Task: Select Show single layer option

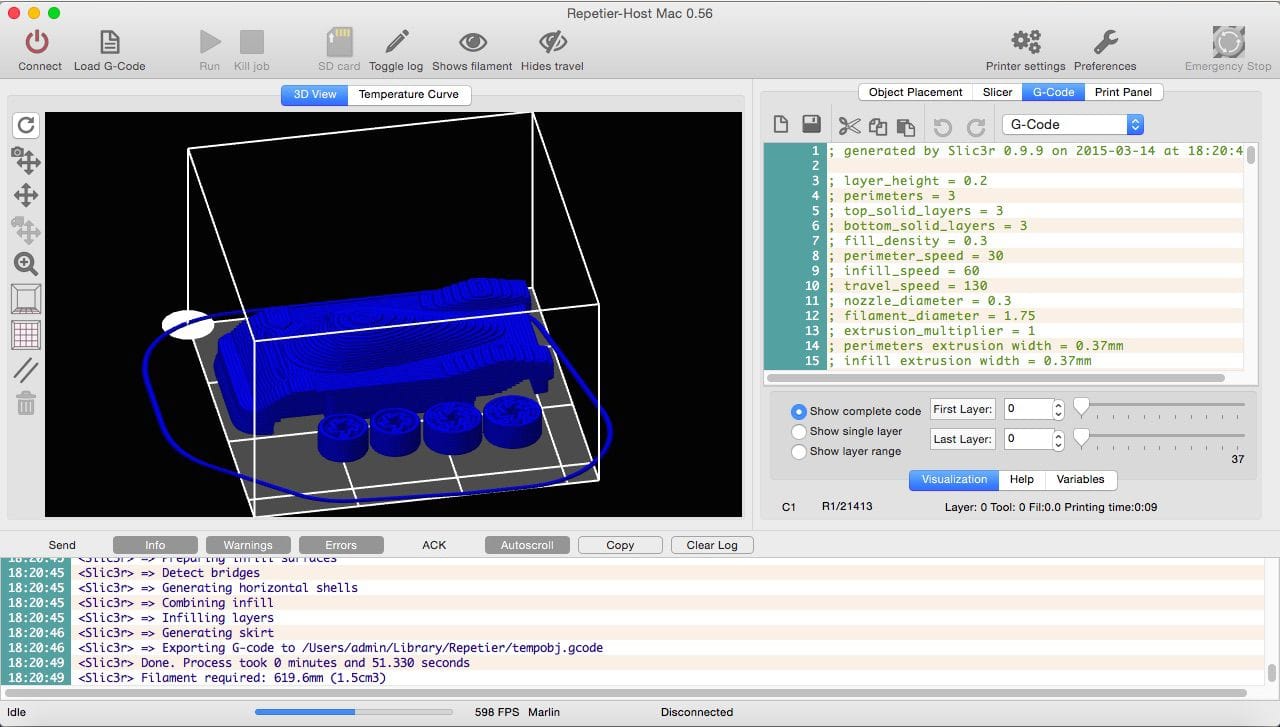Action: [799, 431]
